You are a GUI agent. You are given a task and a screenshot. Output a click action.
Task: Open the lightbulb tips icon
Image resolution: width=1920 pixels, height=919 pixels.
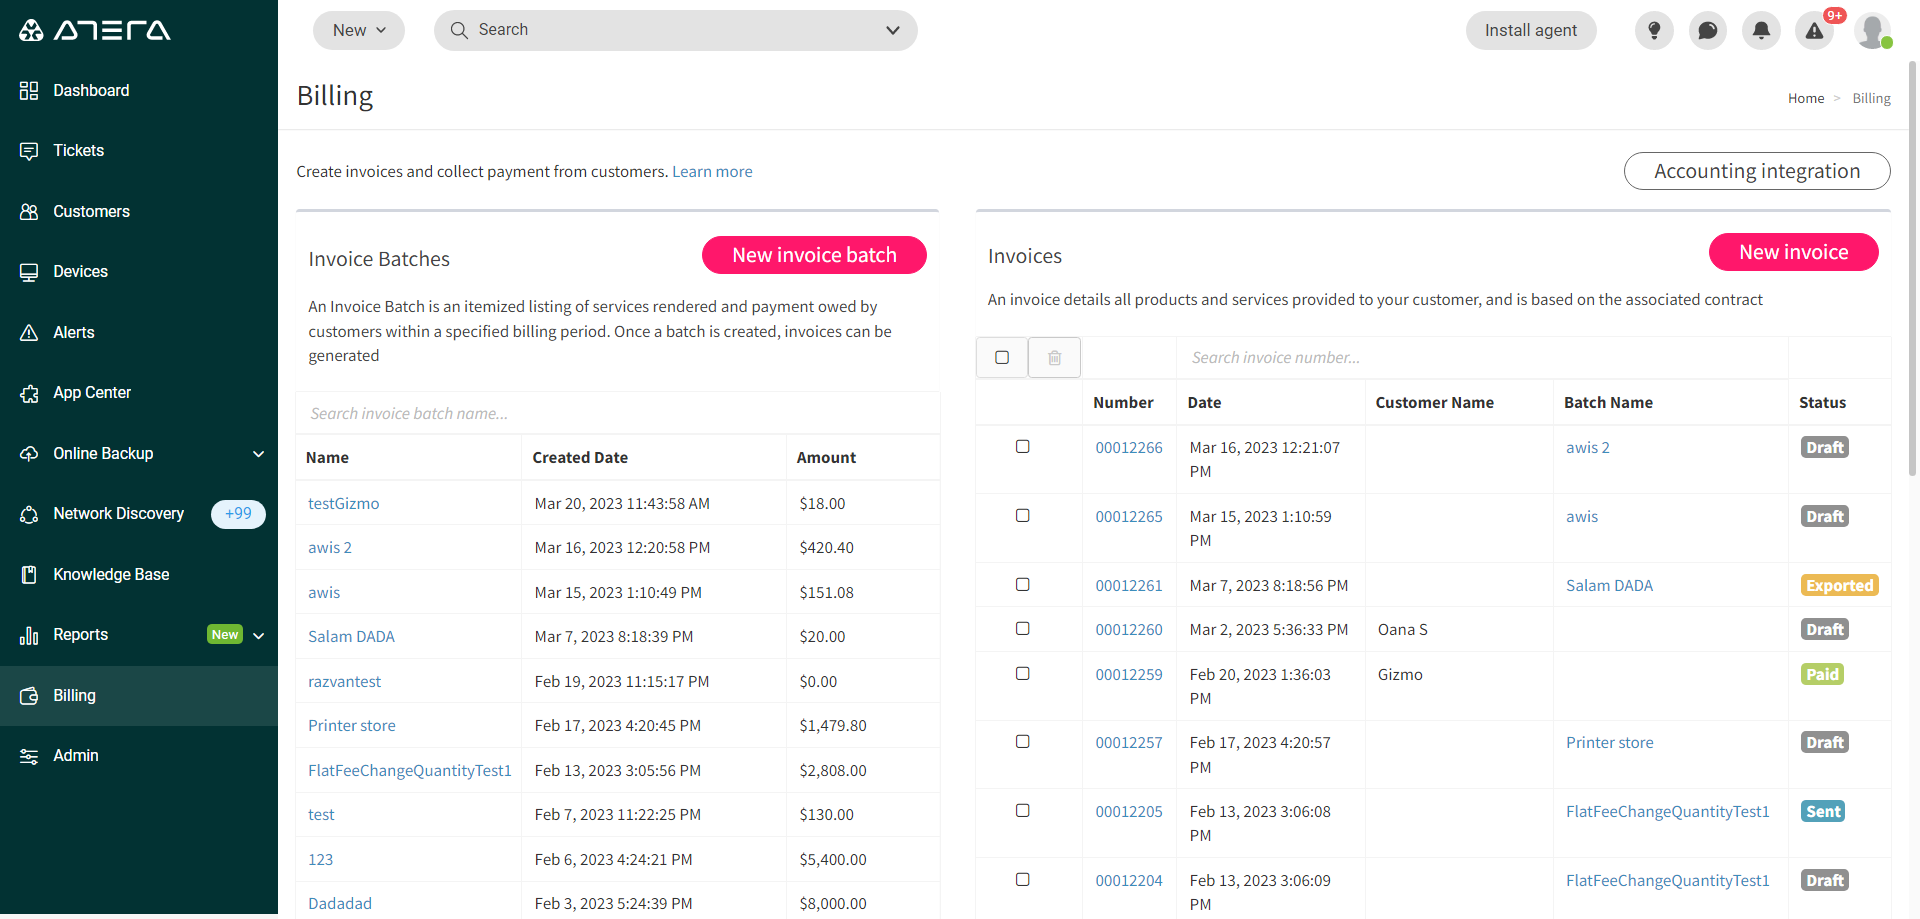click(x=1654, y=30)
